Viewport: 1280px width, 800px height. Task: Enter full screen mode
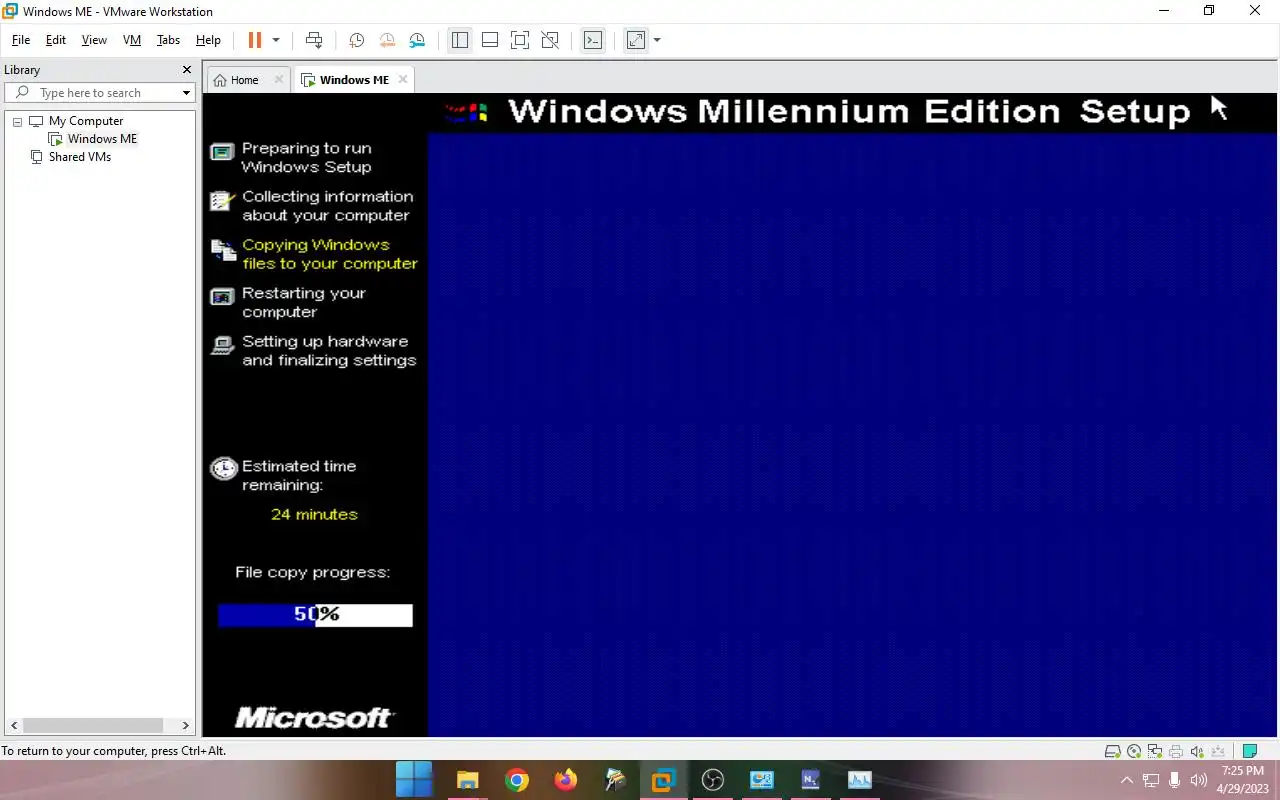point(520,40)
